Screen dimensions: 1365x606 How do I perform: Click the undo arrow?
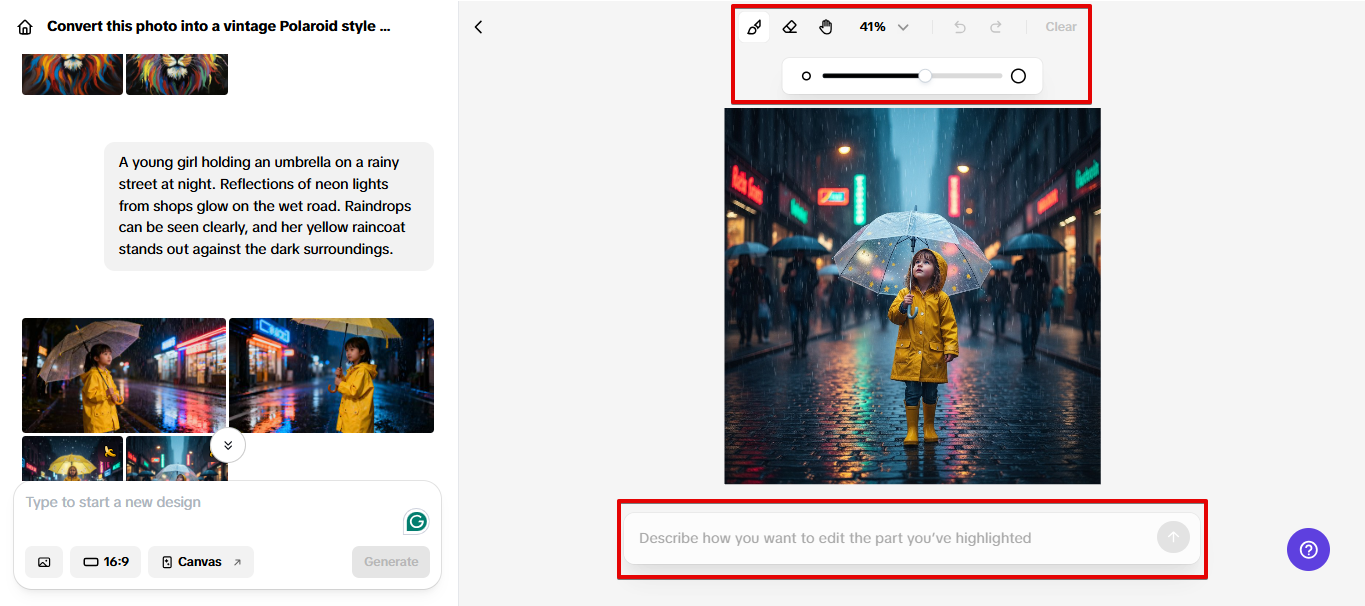click(x=960, y=27)
